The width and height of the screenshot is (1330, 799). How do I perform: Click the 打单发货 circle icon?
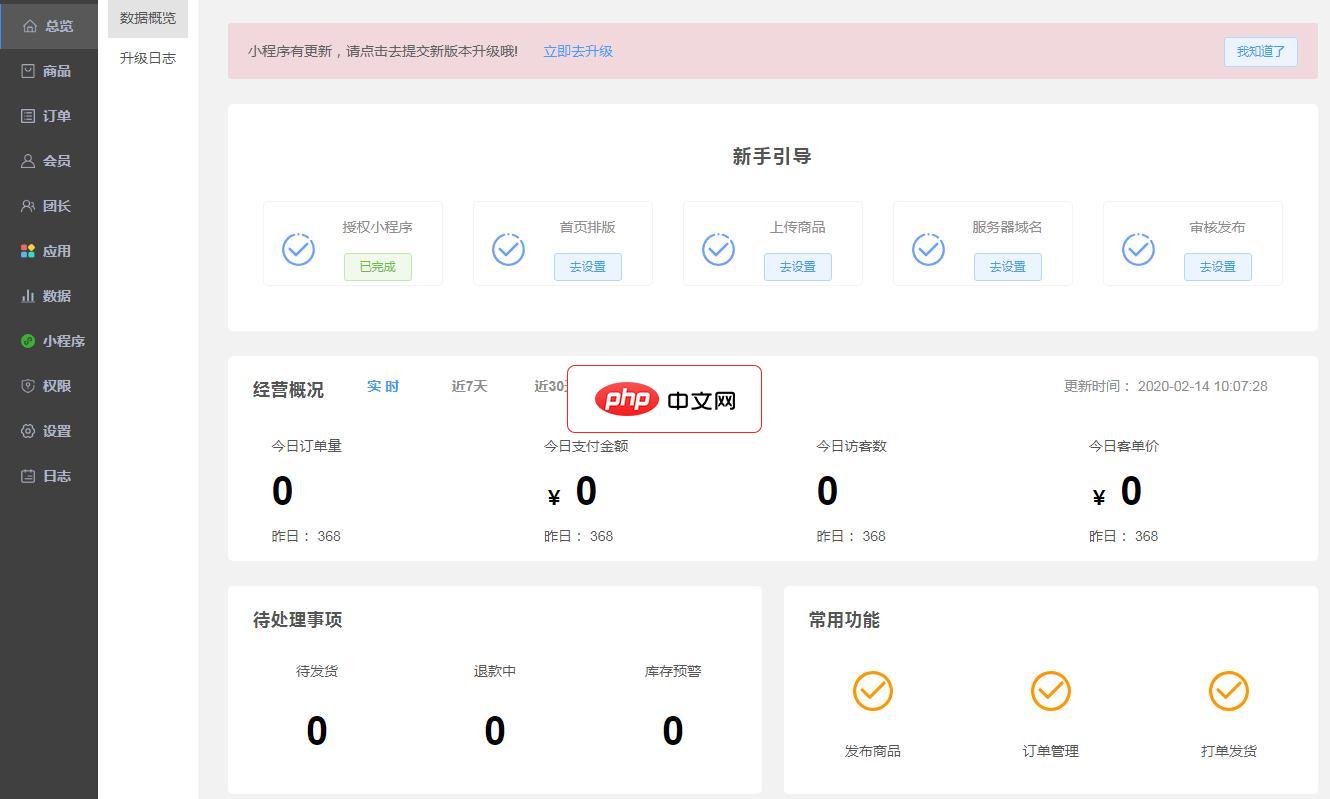(1228, 690)
